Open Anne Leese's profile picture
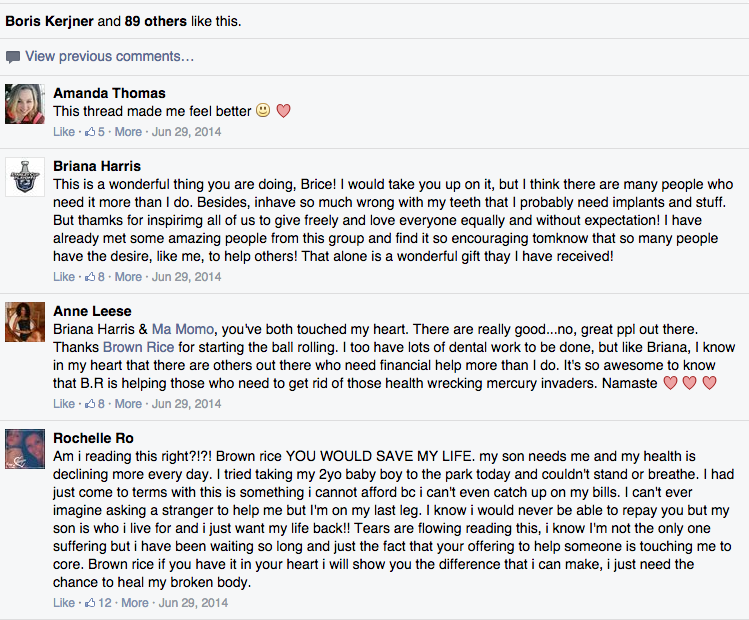The width and height of the screenshot is (749, 620). (x=25, y=322)
